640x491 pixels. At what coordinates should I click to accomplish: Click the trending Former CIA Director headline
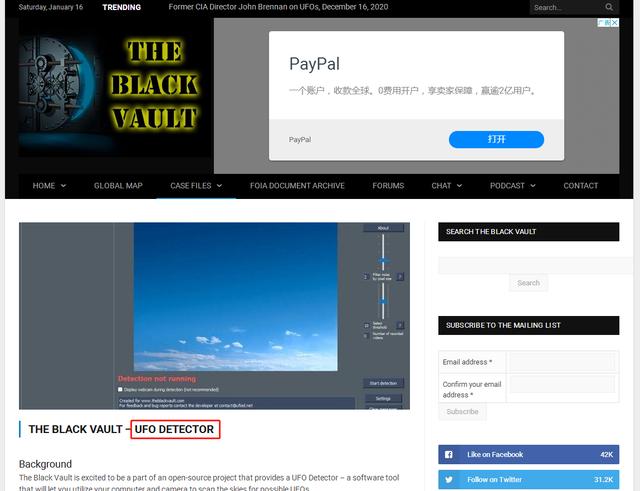tap(278, 7)
